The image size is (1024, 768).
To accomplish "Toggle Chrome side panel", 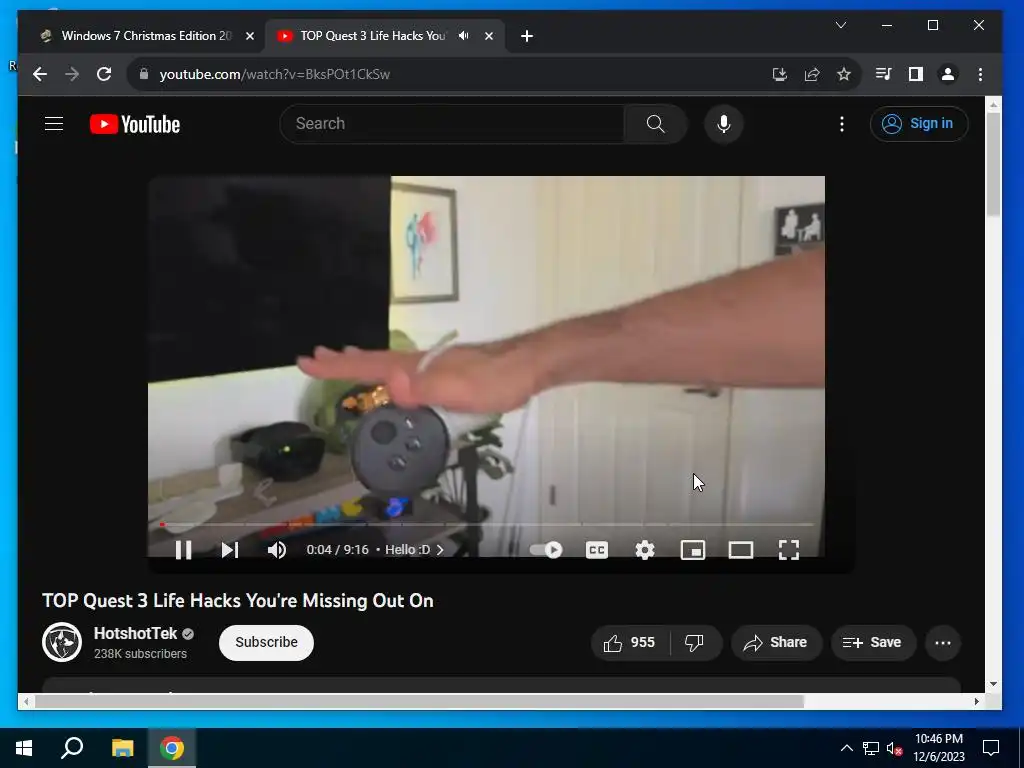I will click(916, 74).
